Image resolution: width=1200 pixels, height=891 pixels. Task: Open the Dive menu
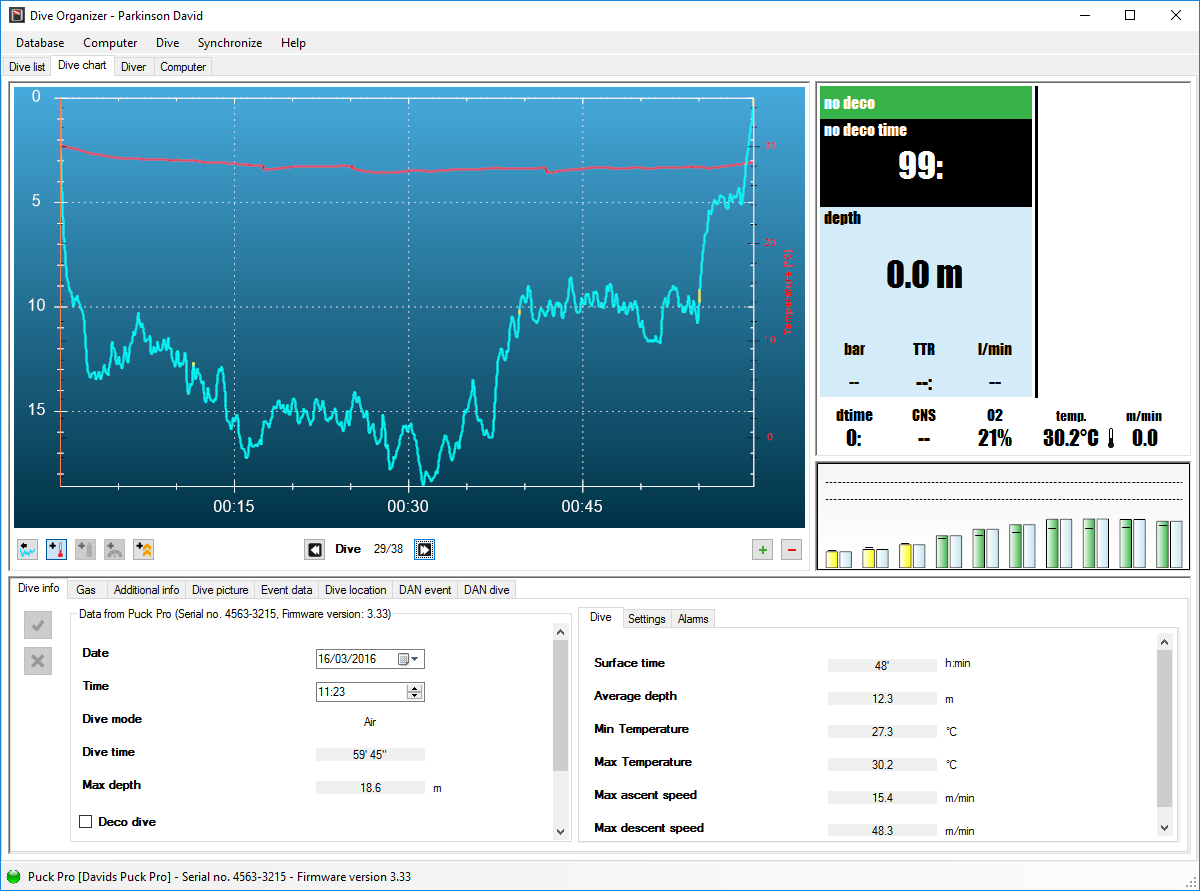coord(168,43)
